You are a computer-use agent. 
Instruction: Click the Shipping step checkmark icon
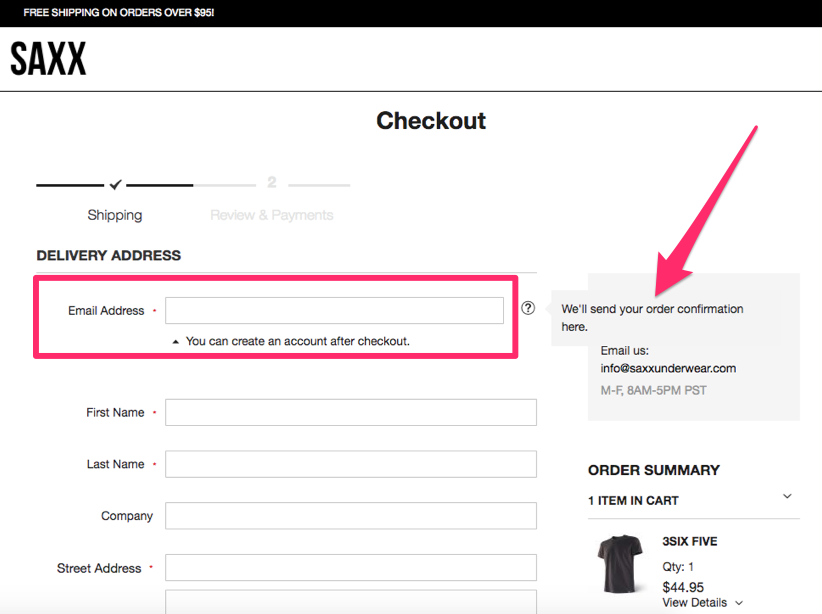116,185
